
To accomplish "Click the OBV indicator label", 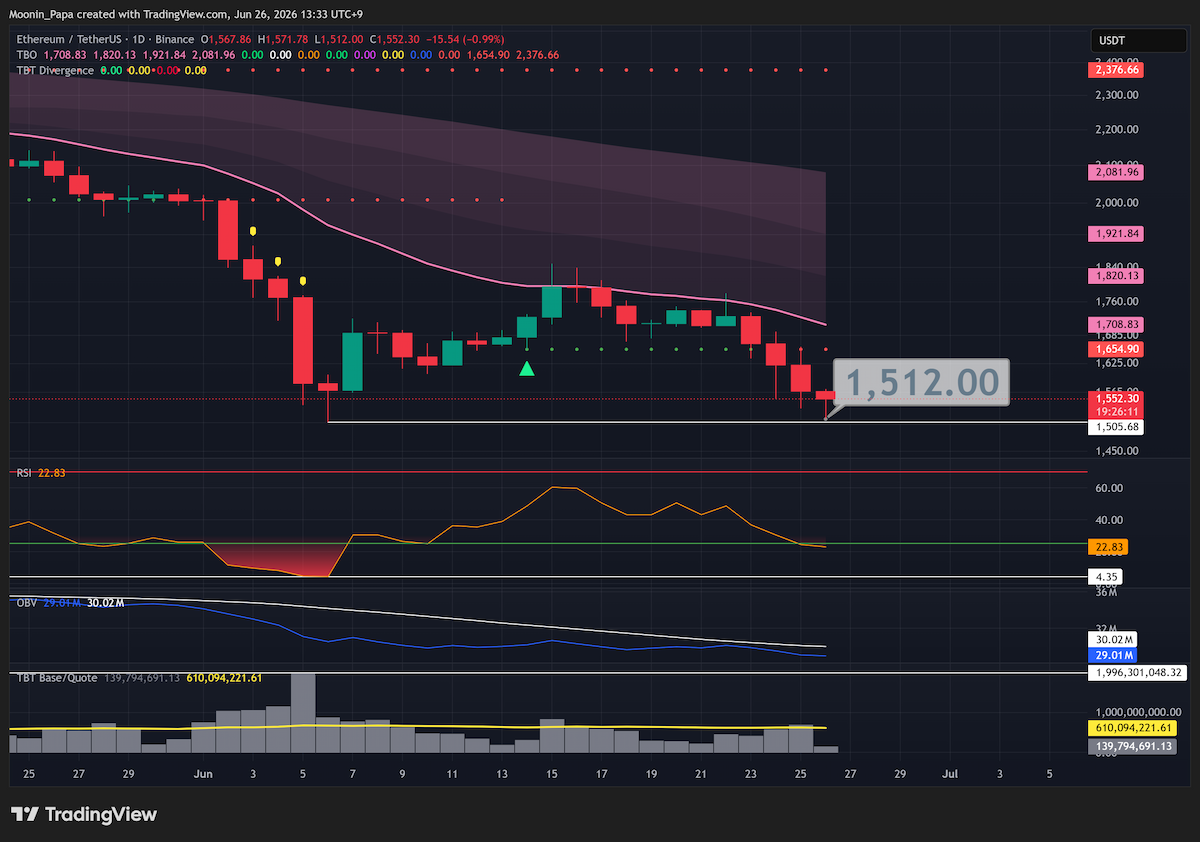I will click(x=25, y=603).
